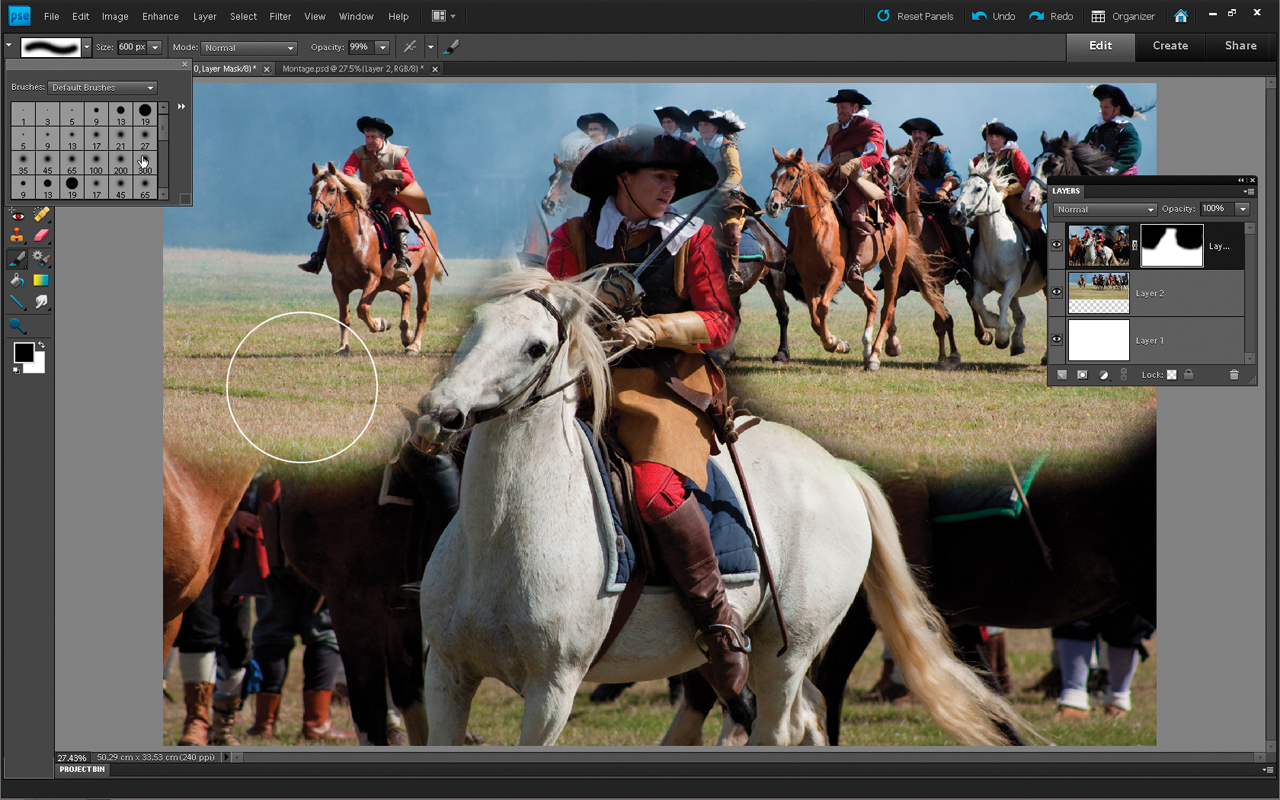Image resolution: width=1280 pixels, height=800 pixels.
Task: Hide Layer 1 with its eye icon
Action: [x=1057, y=340]
